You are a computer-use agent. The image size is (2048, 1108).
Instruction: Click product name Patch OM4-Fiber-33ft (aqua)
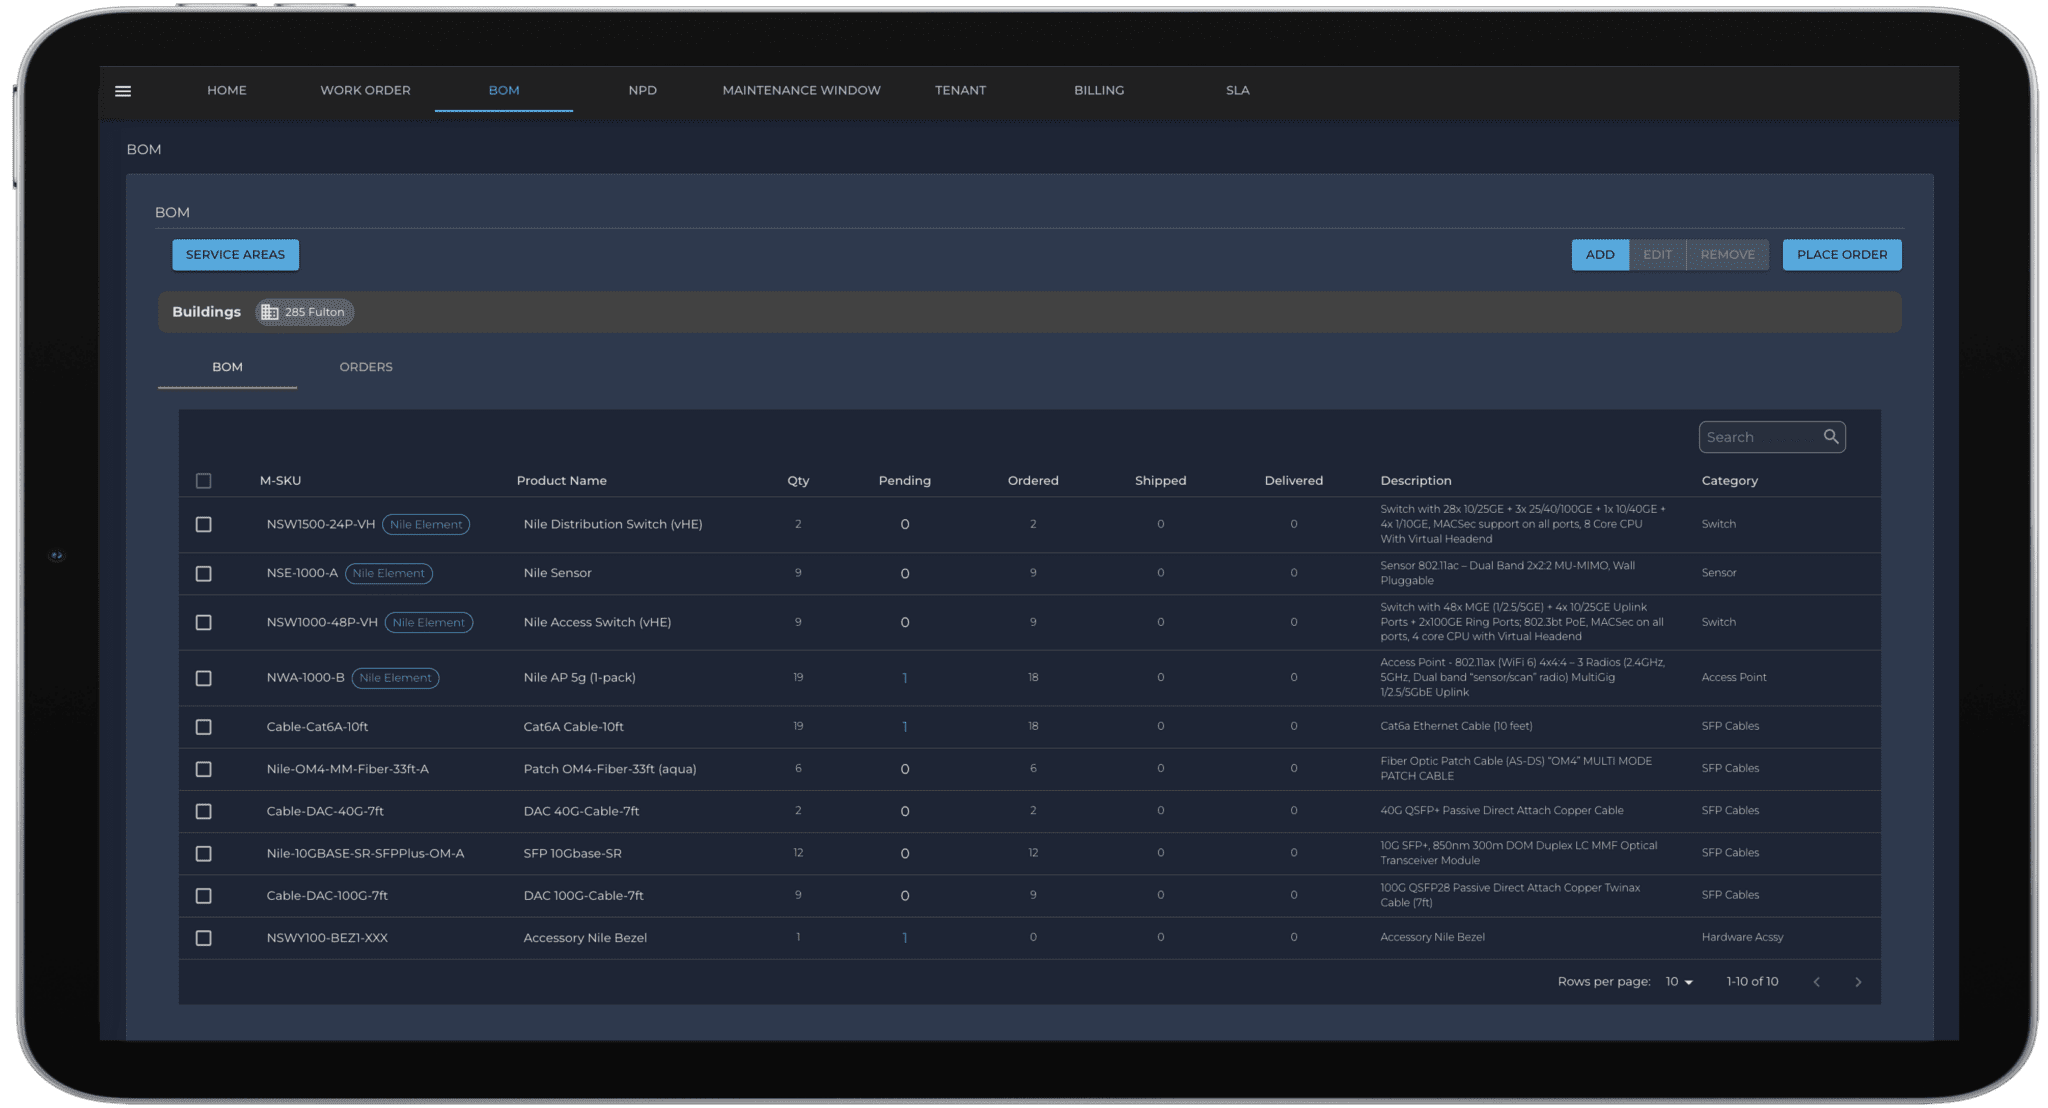click(610, 769)
